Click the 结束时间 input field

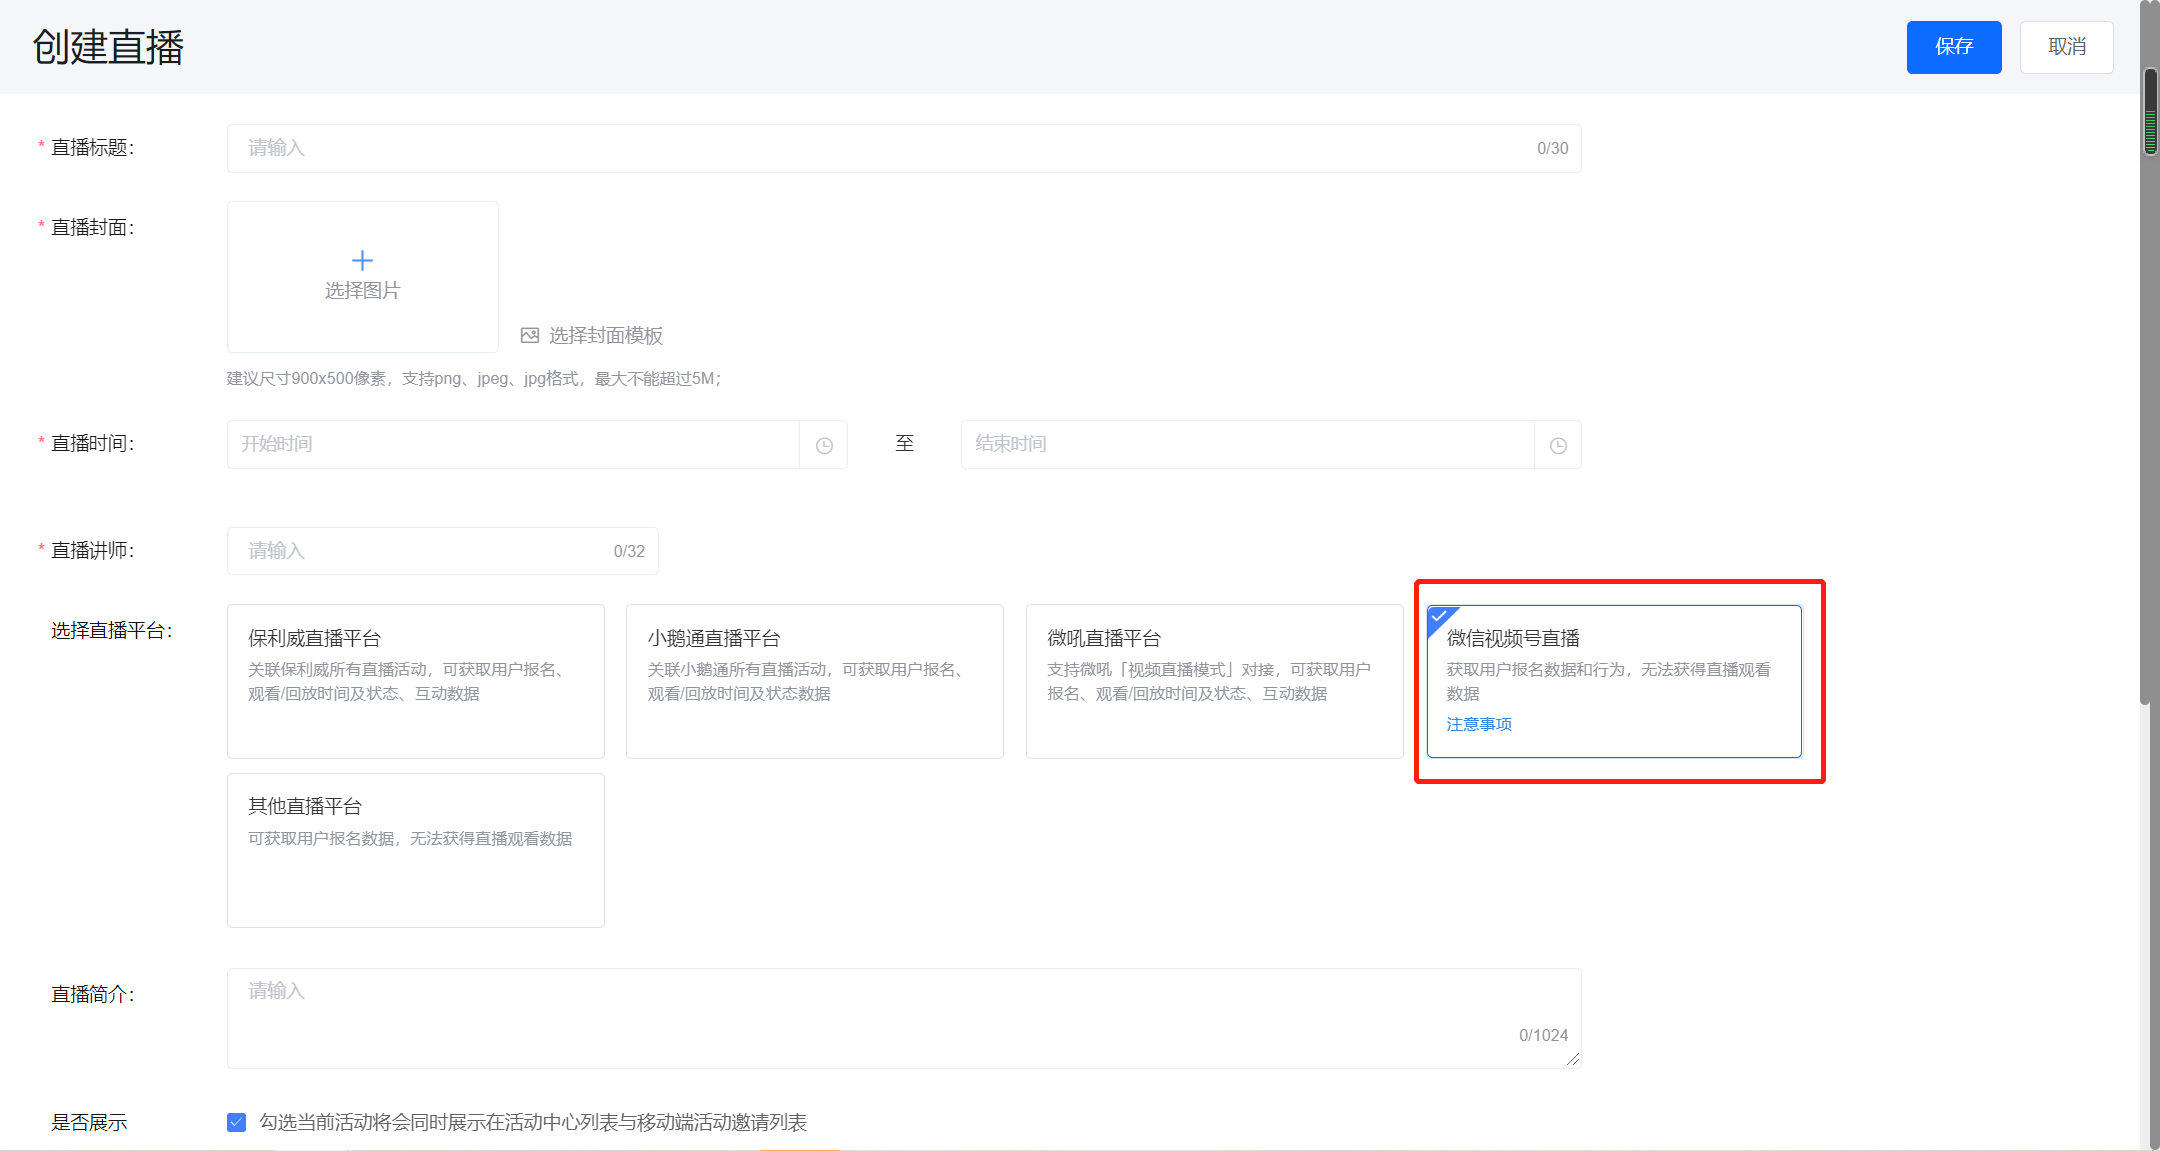(x=1247, y=444)
